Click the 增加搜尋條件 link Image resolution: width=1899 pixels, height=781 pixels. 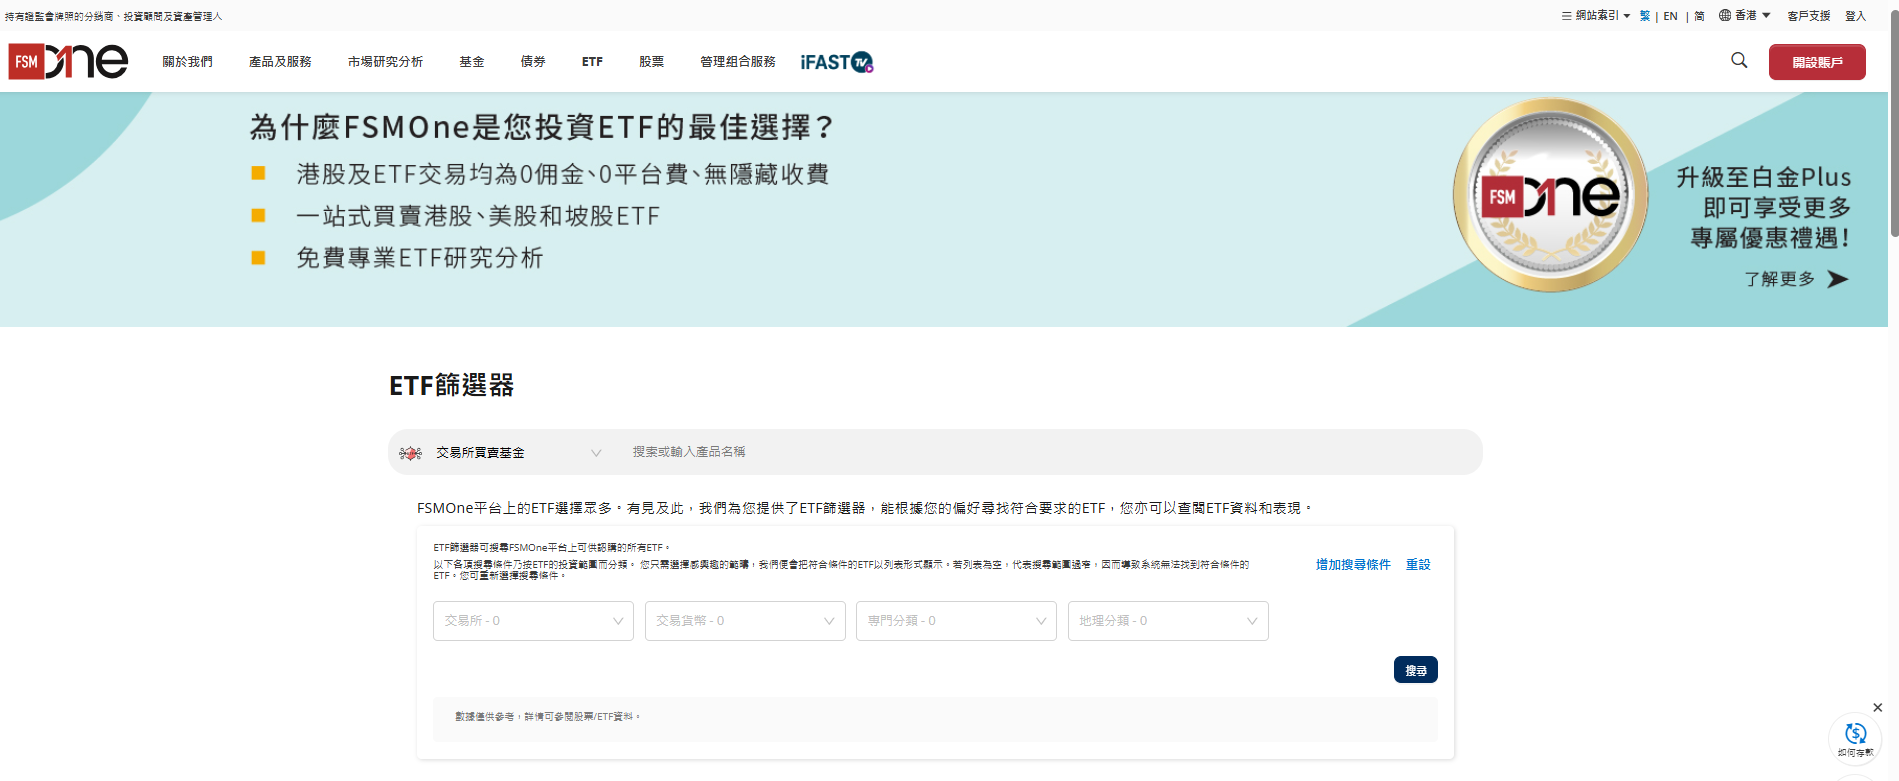(1353, 565)
